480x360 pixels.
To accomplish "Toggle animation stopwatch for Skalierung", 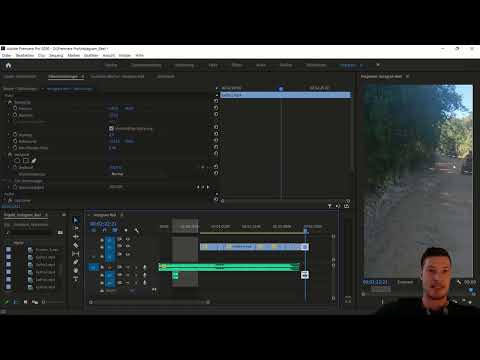I will [x=15, y=115].
